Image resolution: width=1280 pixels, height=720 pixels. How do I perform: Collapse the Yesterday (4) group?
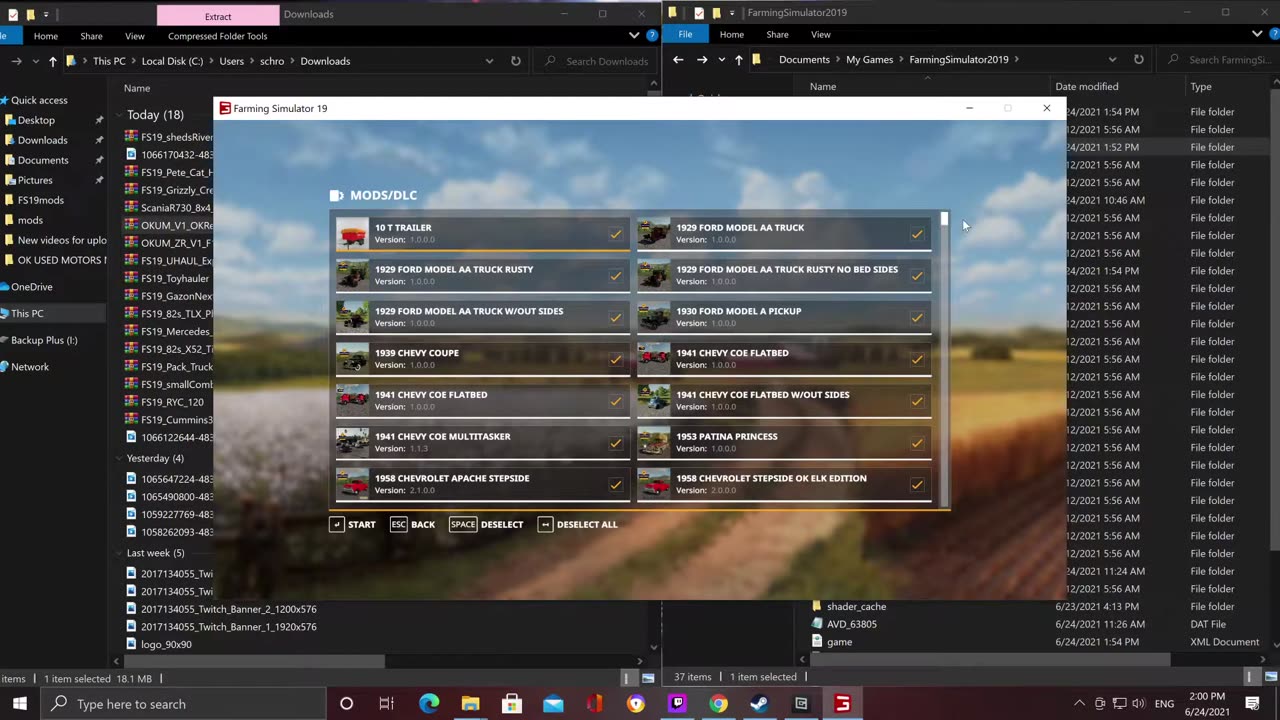(118, 458)
